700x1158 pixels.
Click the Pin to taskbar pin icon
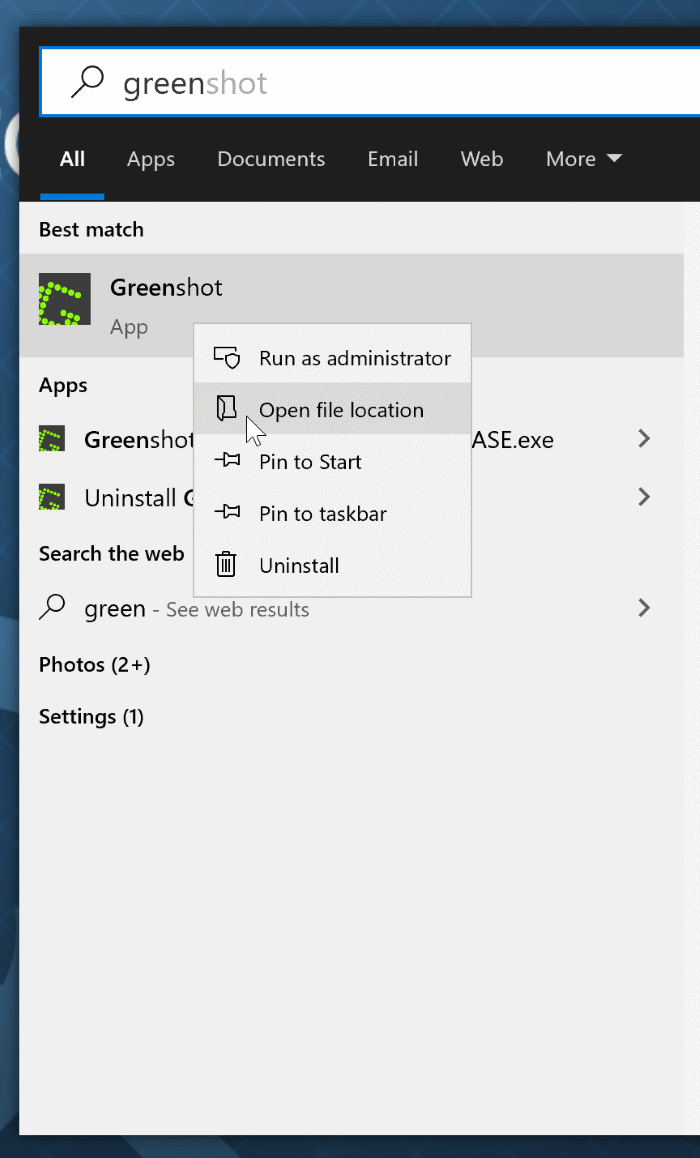[227, 512]
